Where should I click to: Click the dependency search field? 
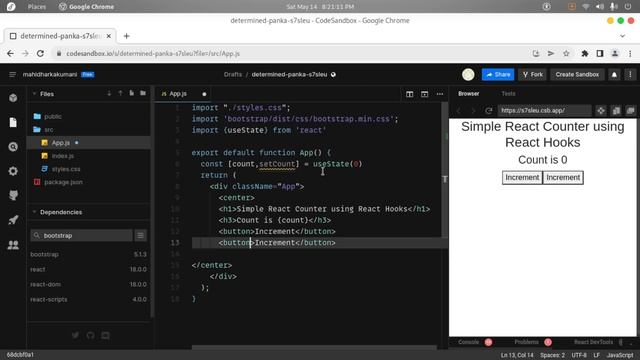click(81, 236)
